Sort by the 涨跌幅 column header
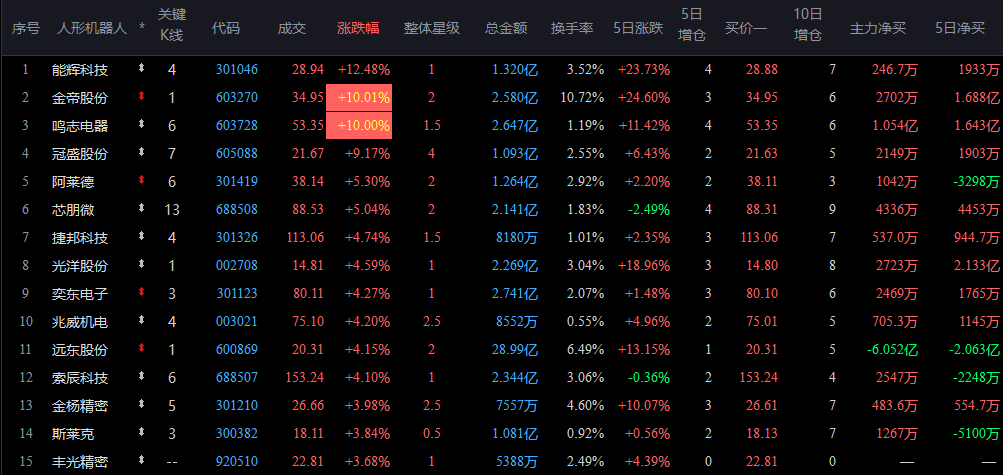This screenshot has width=1003, height=475. point(358,28)
